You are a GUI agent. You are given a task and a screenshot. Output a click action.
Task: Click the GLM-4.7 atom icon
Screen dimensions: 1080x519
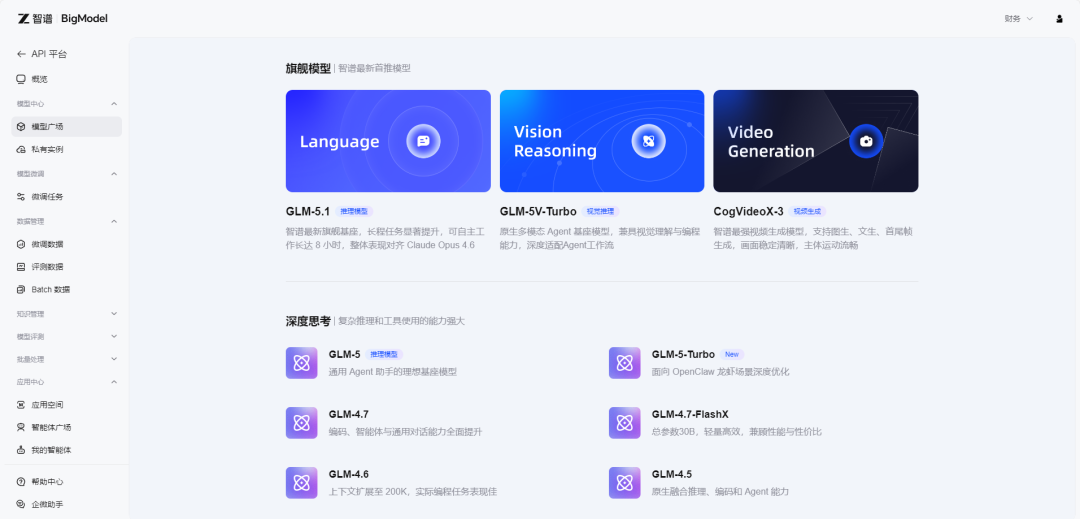click(302, 423)
